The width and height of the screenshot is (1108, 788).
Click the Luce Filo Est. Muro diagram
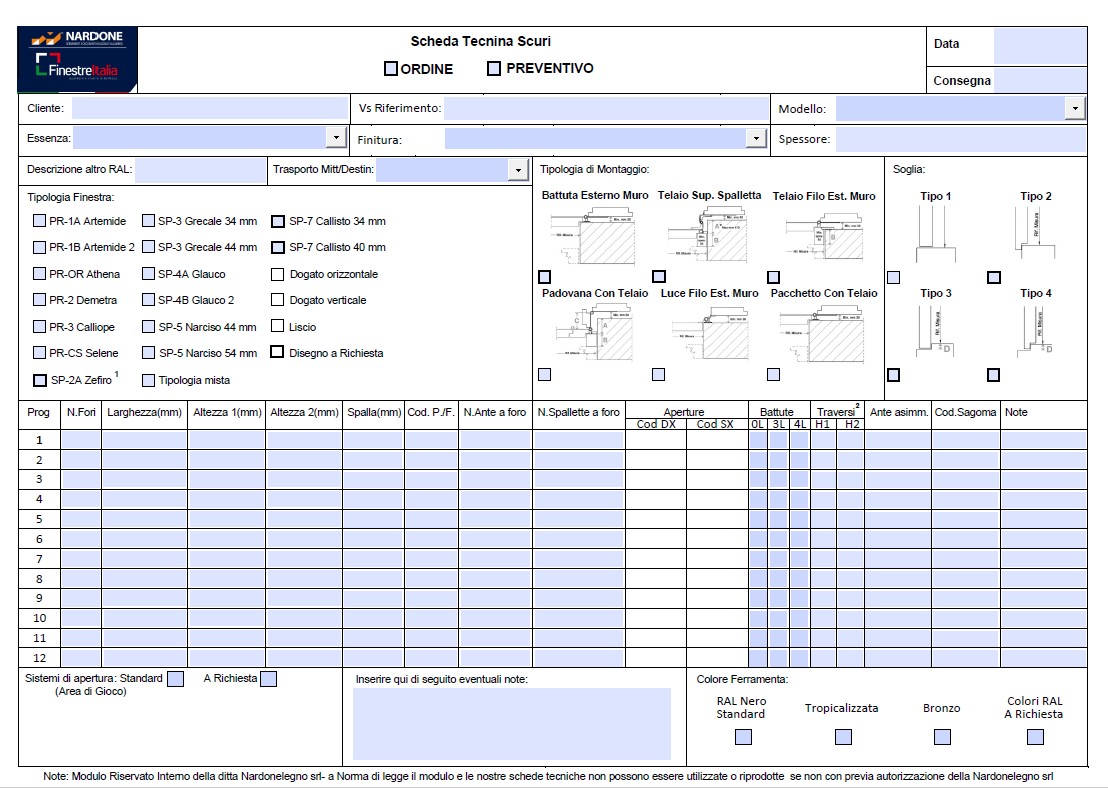[x=710, y=334]
